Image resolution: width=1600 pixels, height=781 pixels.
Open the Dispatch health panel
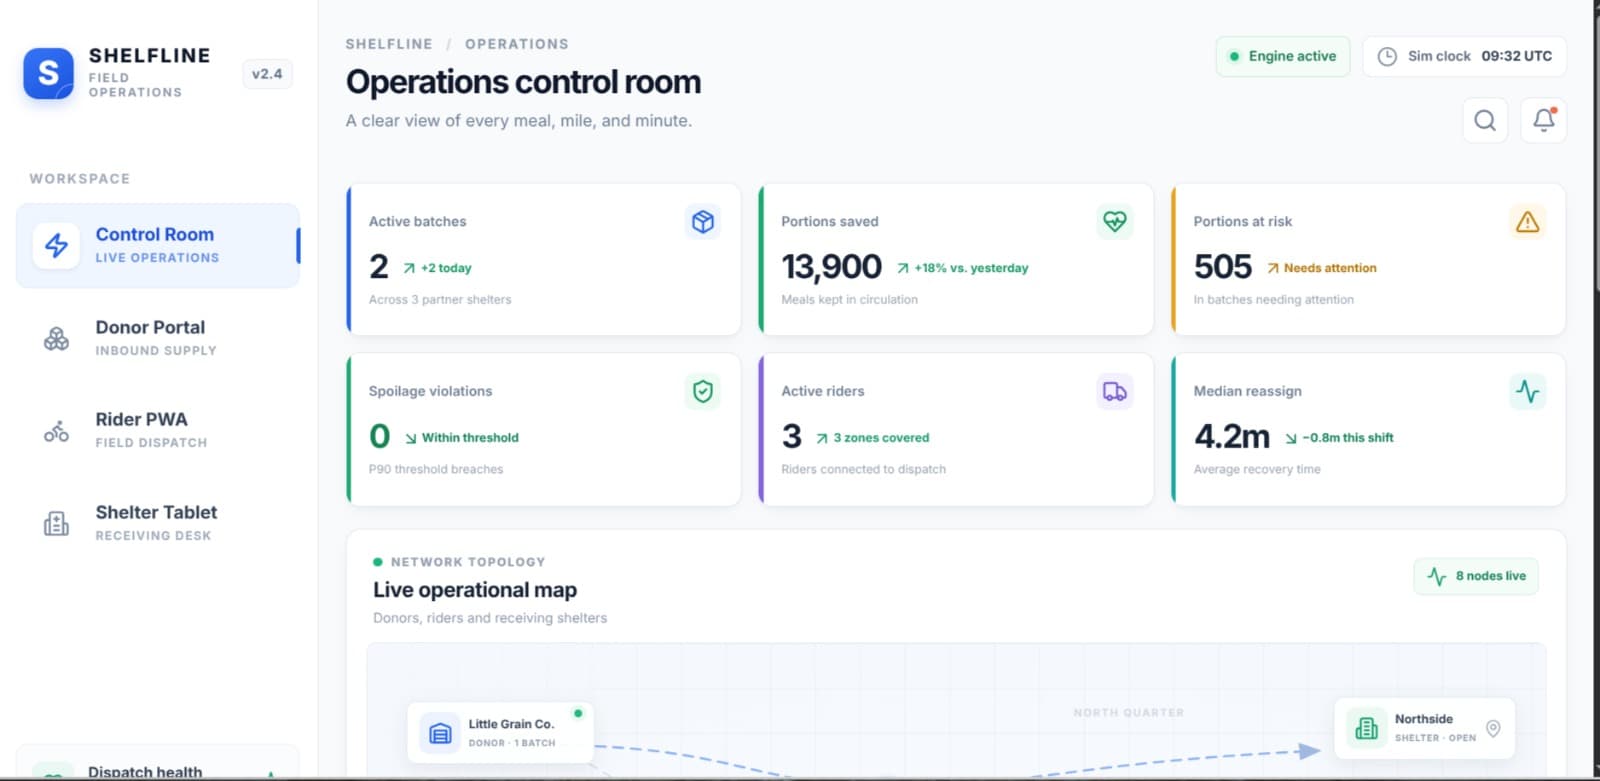click(x=158, y=763)
